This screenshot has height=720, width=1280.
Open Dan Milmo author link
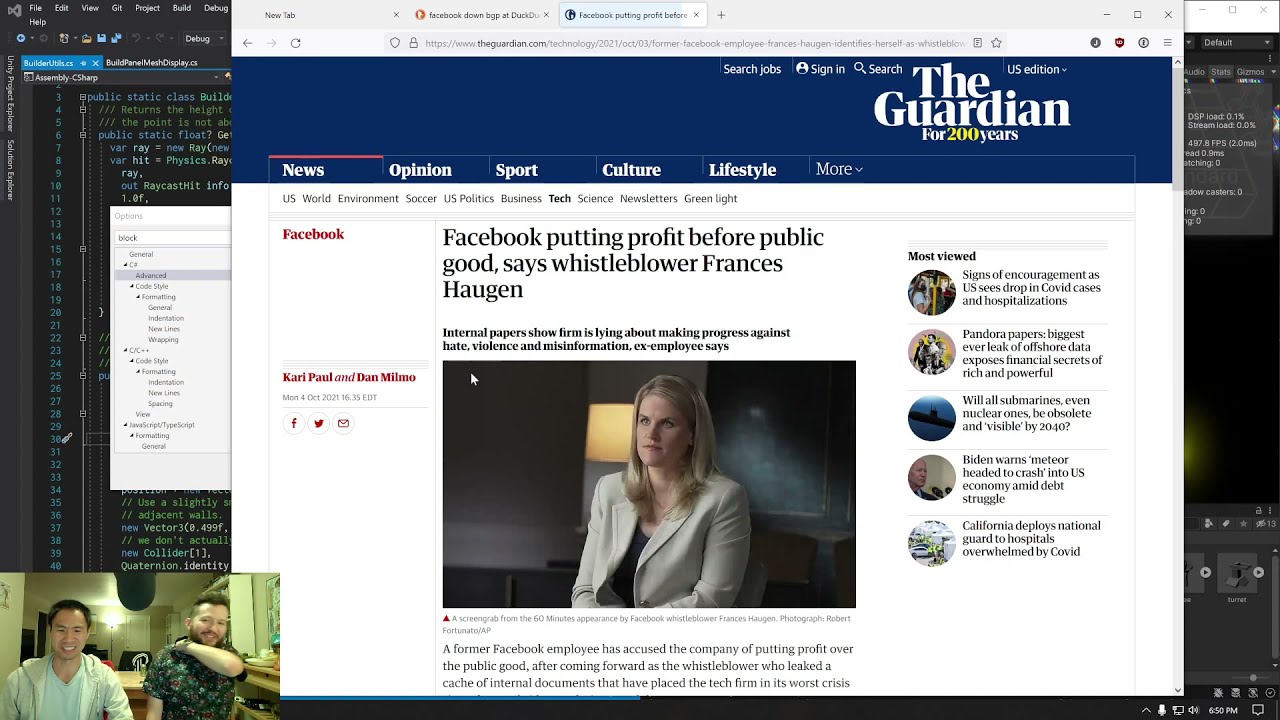[x=386, y=377]
